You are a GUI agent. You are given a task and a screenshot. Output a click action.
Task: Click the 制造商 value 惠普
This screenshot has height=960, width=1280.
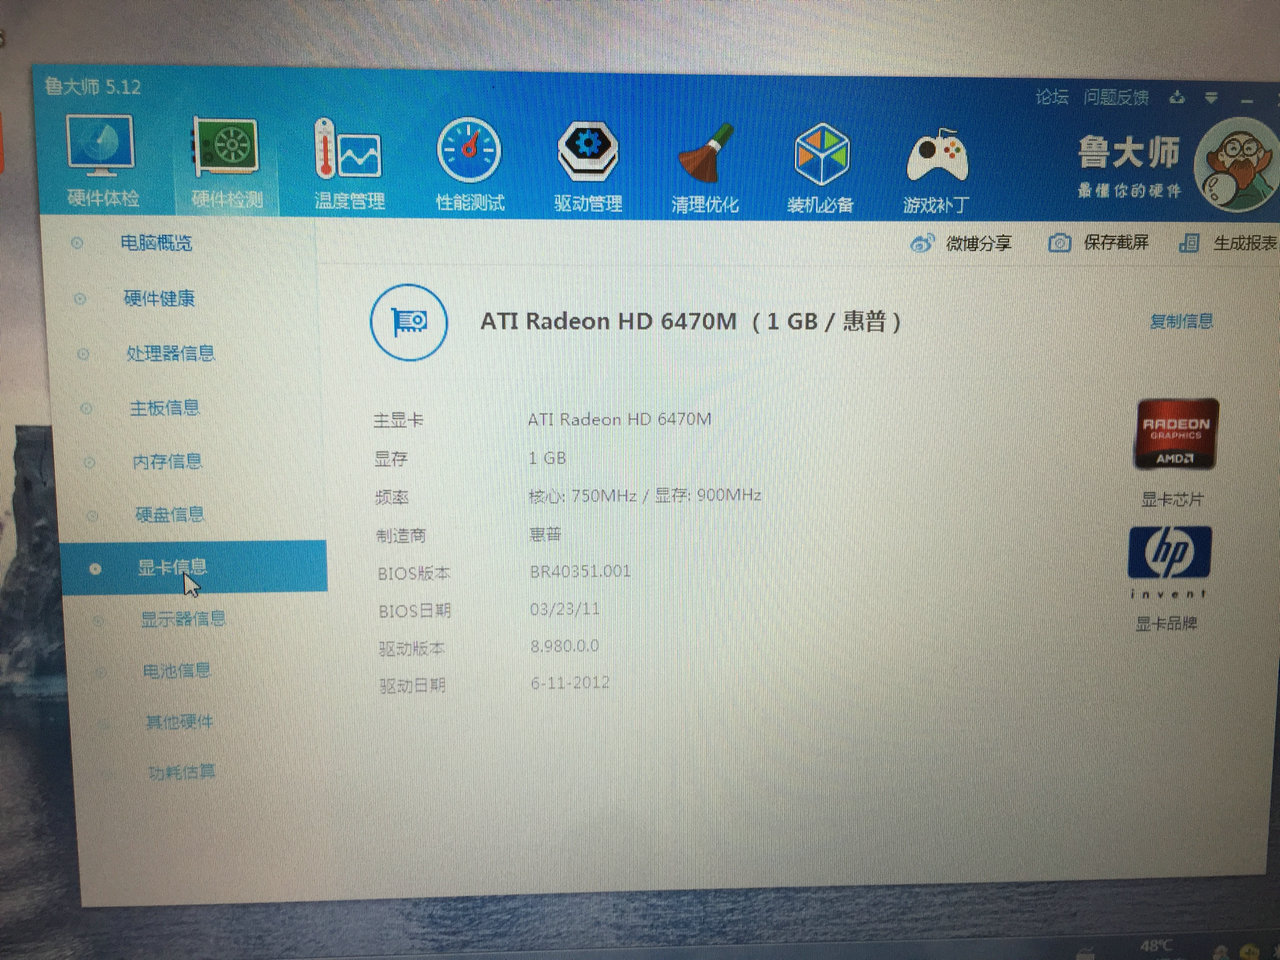click(x=545, y=534)
